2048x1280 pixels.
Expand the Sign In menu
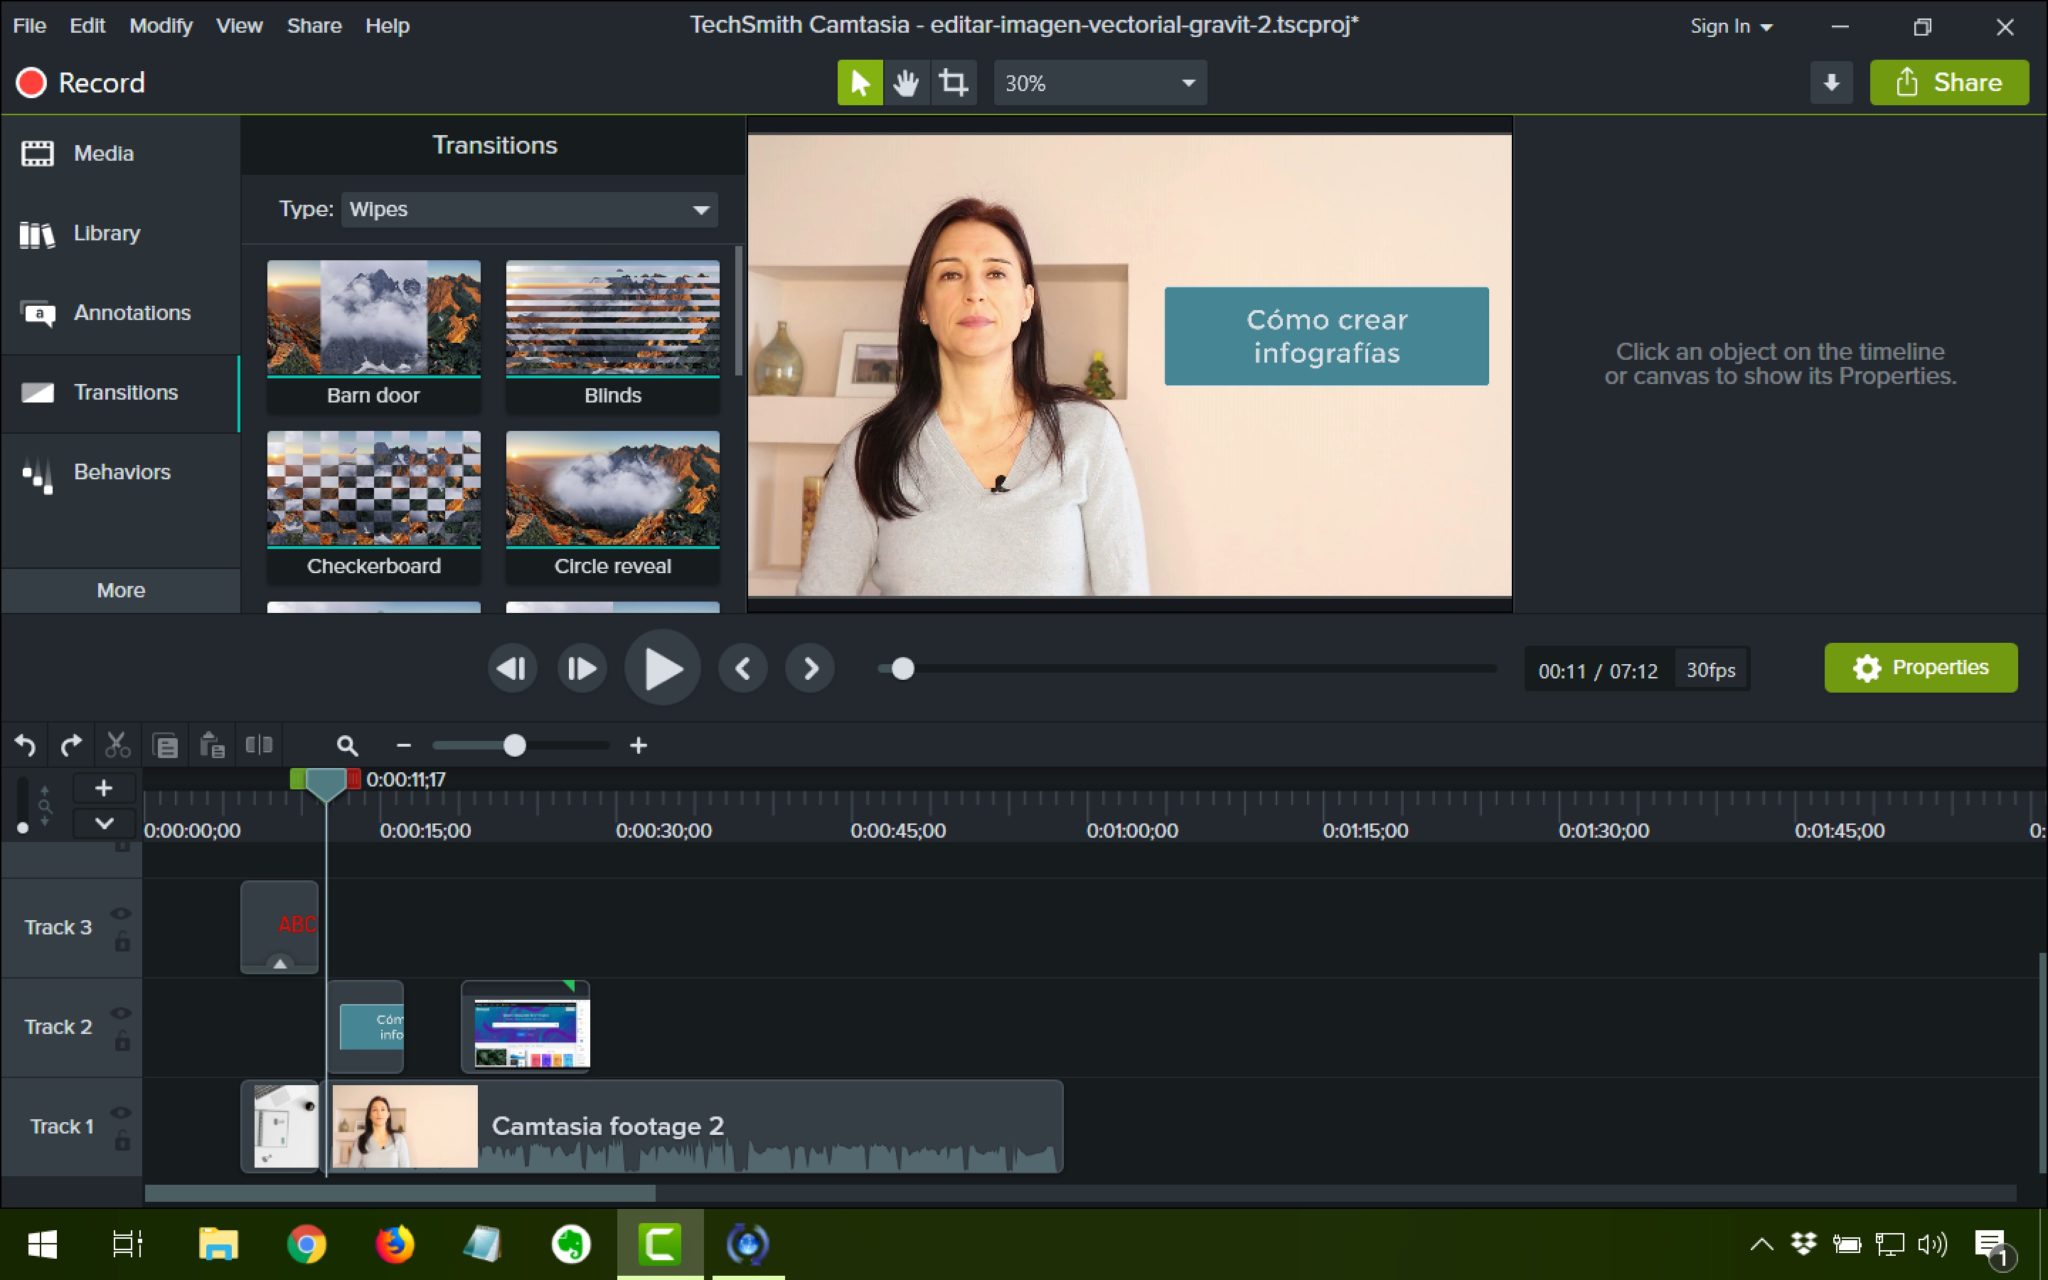pyautogui.click(x=1729, y=26)
